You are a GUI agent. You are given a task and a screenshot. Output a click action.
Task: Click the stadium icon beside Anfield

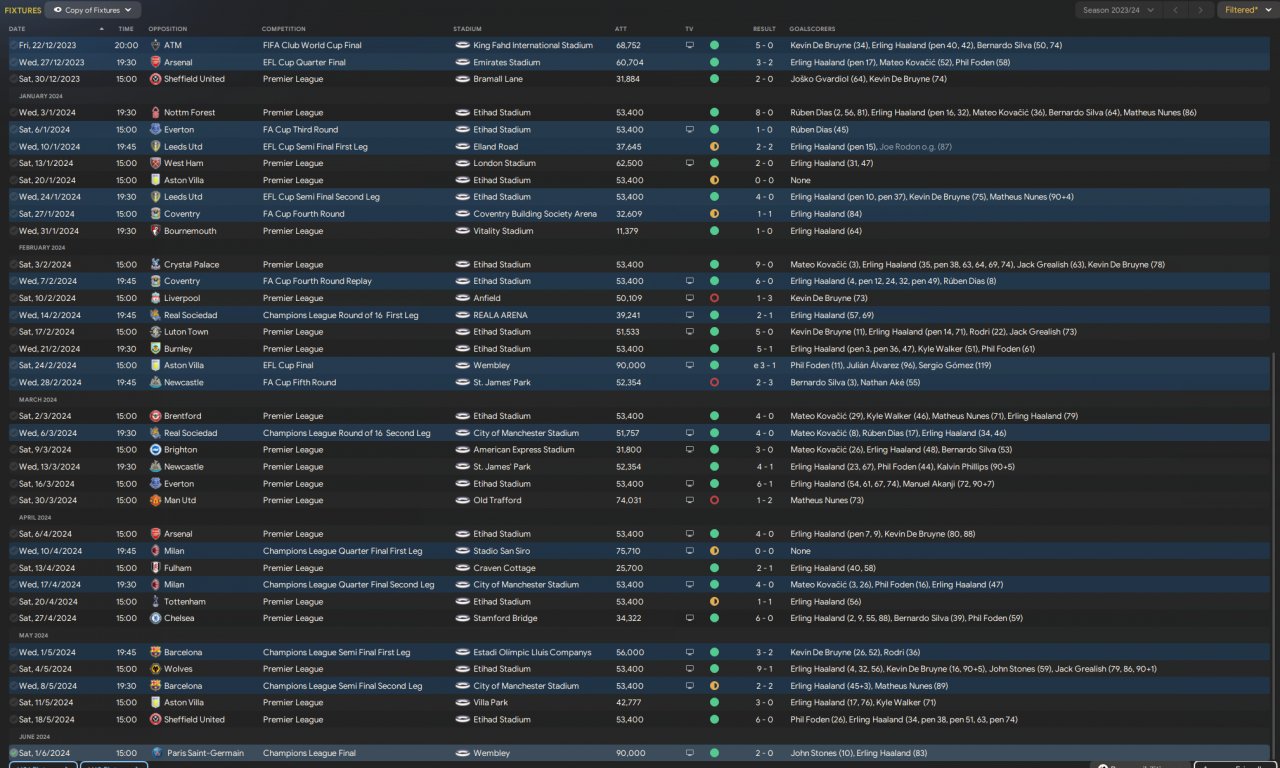pyautogui.click(x=462, y=298)
